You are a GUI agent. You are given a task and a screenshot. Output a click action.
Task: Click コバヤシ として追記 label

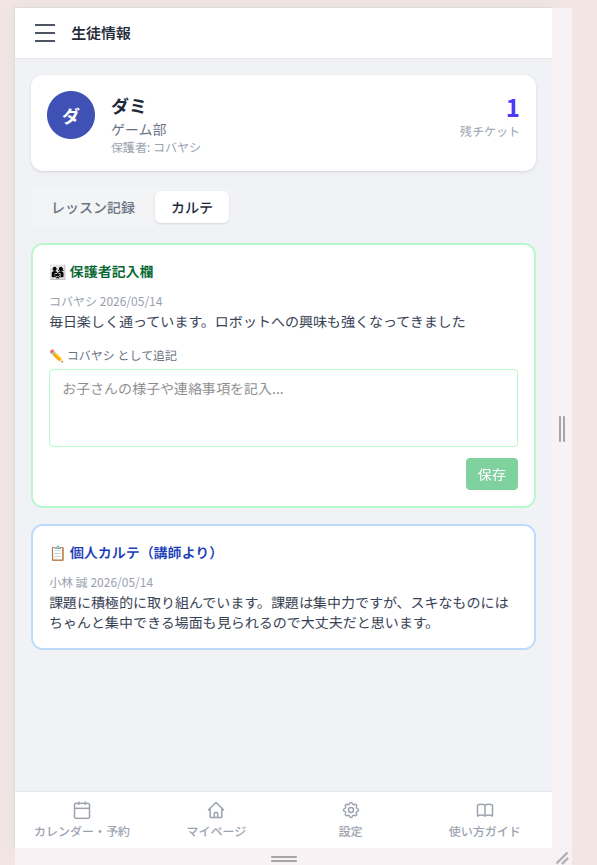(x=122, y=356)
